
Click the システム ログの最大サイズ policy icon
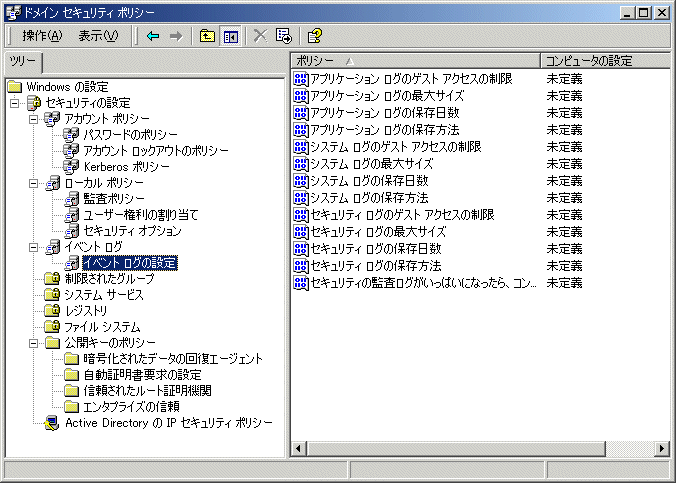coord(300,164)
